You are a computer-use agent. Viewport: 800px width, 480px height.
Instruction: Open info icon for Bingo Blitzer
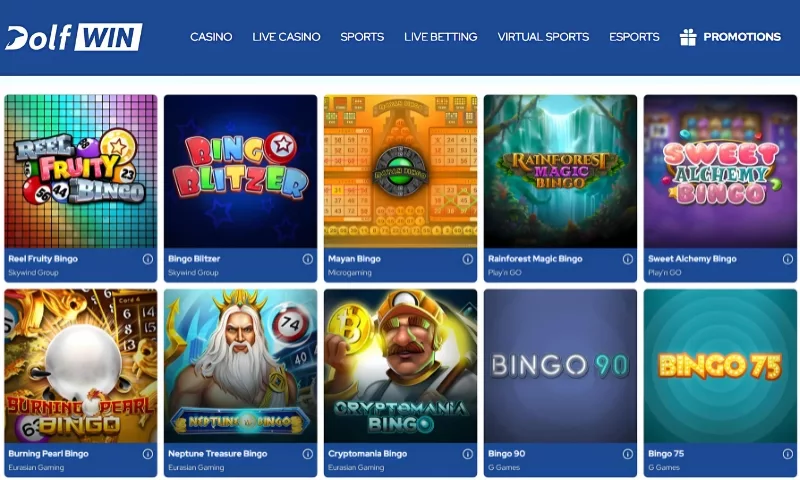[308, 259]
